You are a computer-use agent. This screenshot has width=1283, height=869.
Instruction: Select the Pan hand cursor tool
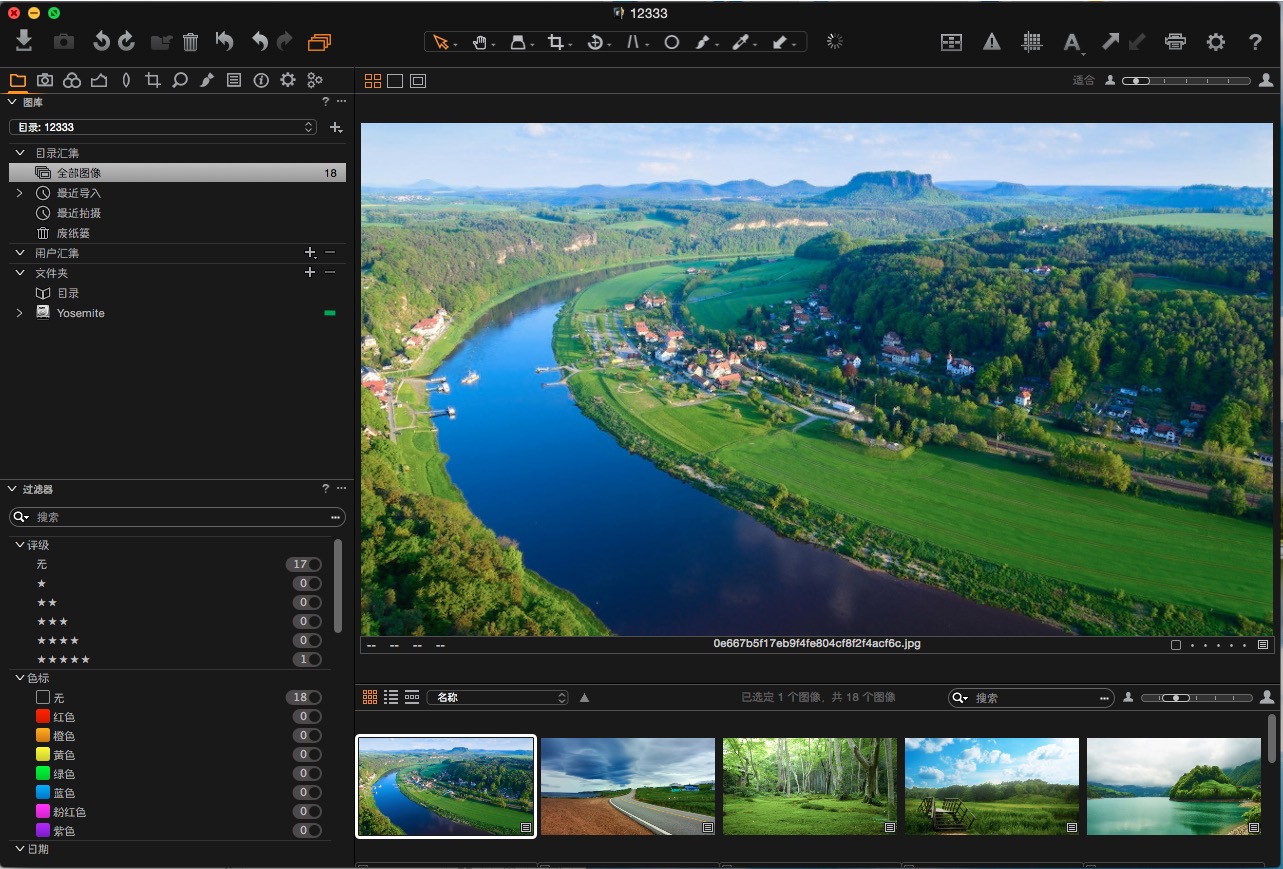click(480, 42)
